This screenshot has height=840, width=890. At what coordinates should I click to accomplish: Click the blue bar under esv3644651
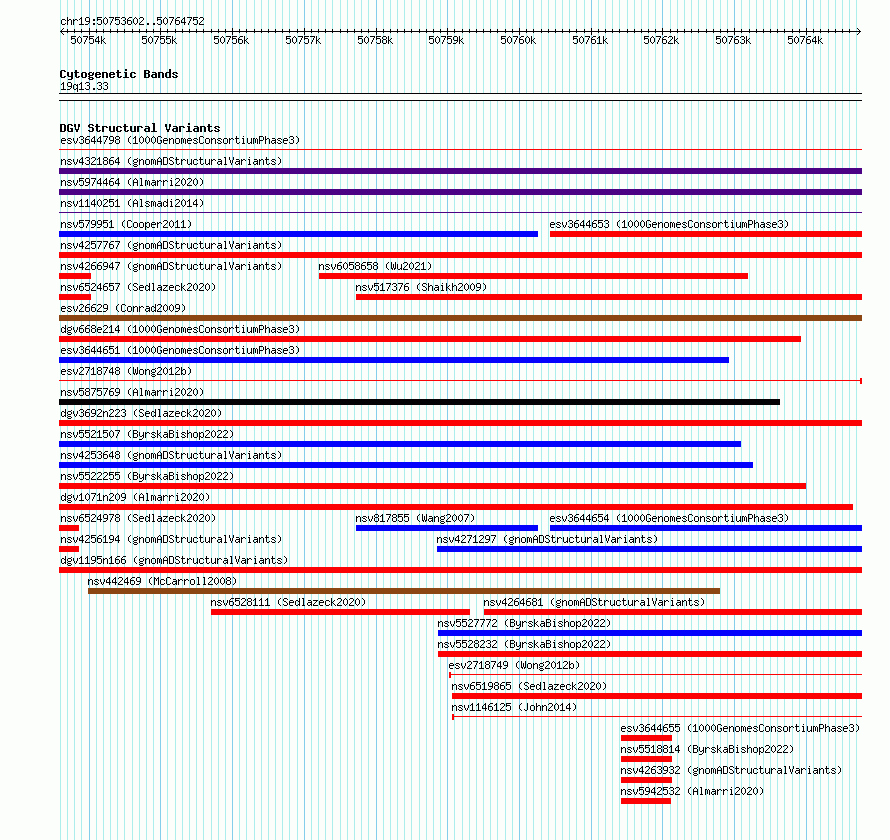[x=394, y=360]
